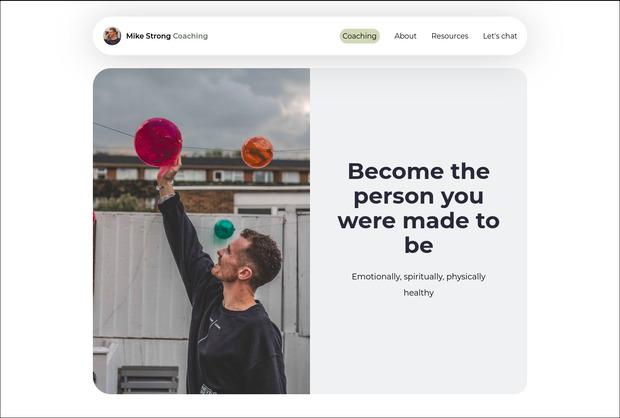Screen dimensions: 620x418
Task: Click the Mike Strong avatar photo
Action: tap(112, 36)
